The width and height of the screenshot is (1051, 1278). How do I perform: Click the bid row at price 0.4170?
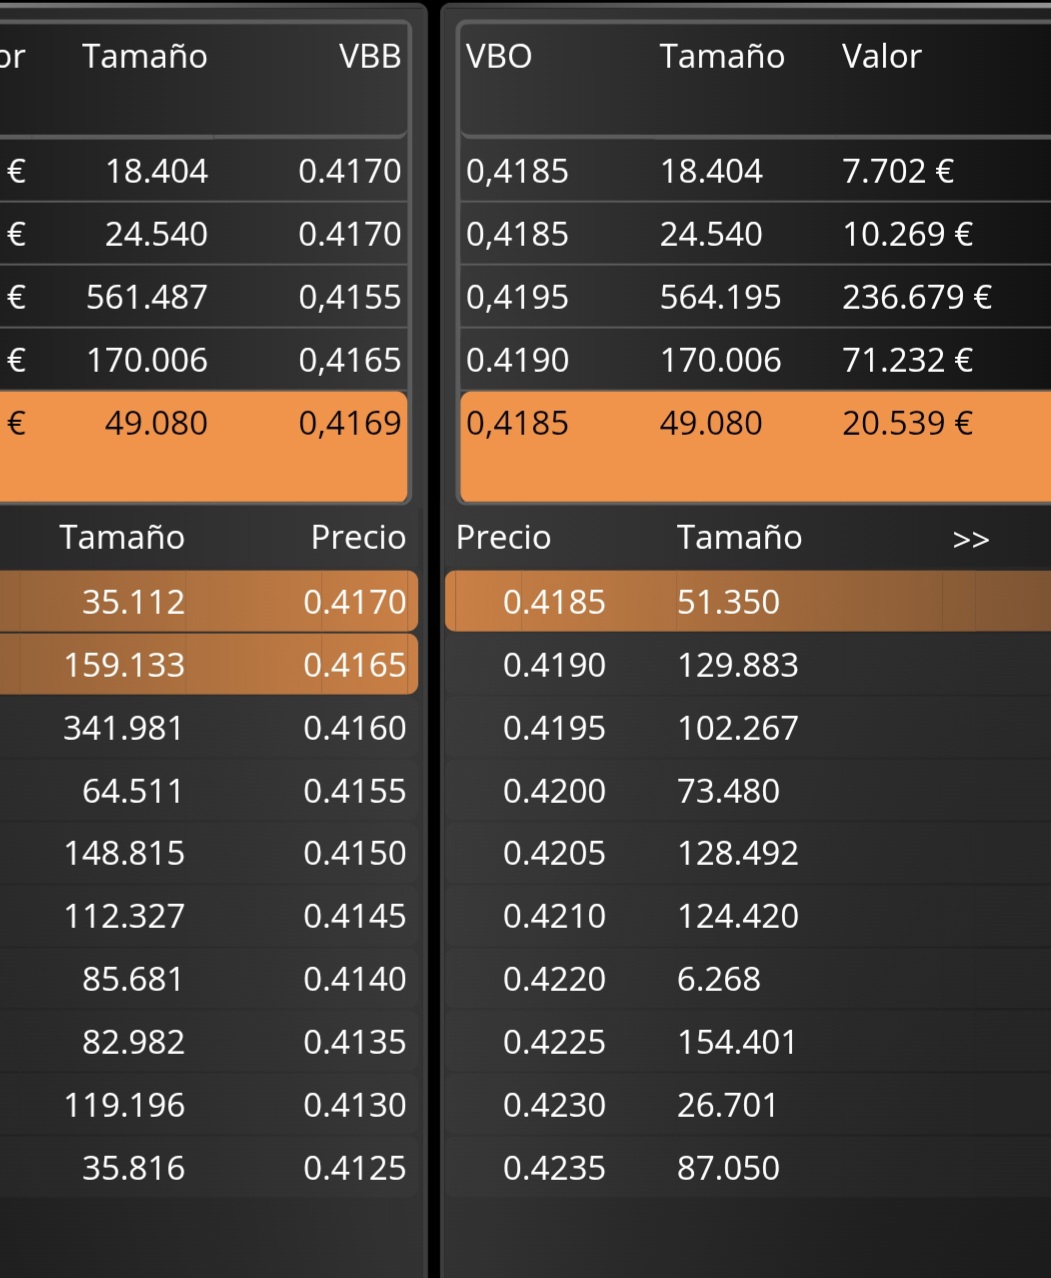coord(208,602)
